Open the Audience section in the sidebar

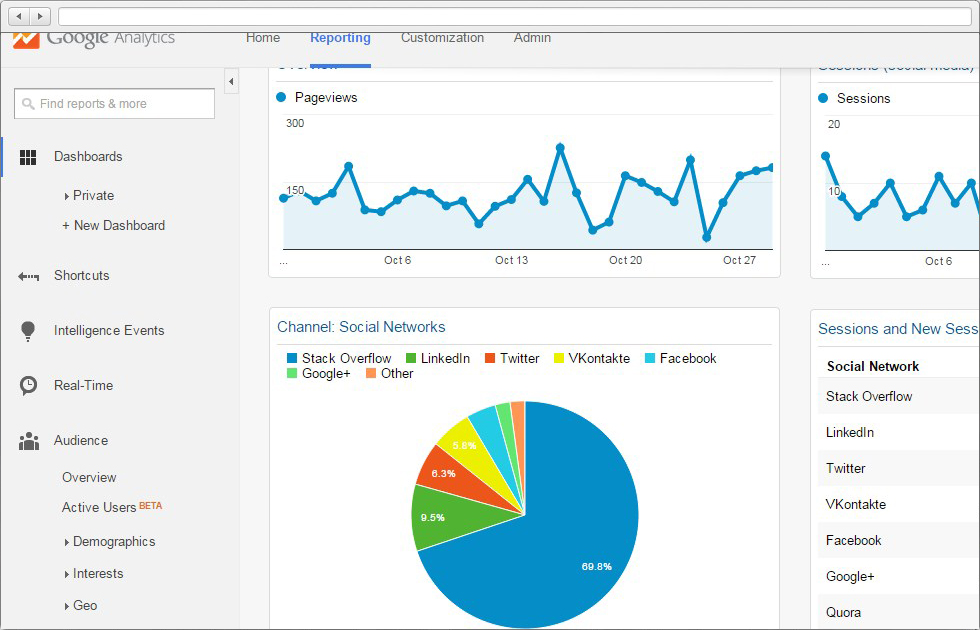81,441
